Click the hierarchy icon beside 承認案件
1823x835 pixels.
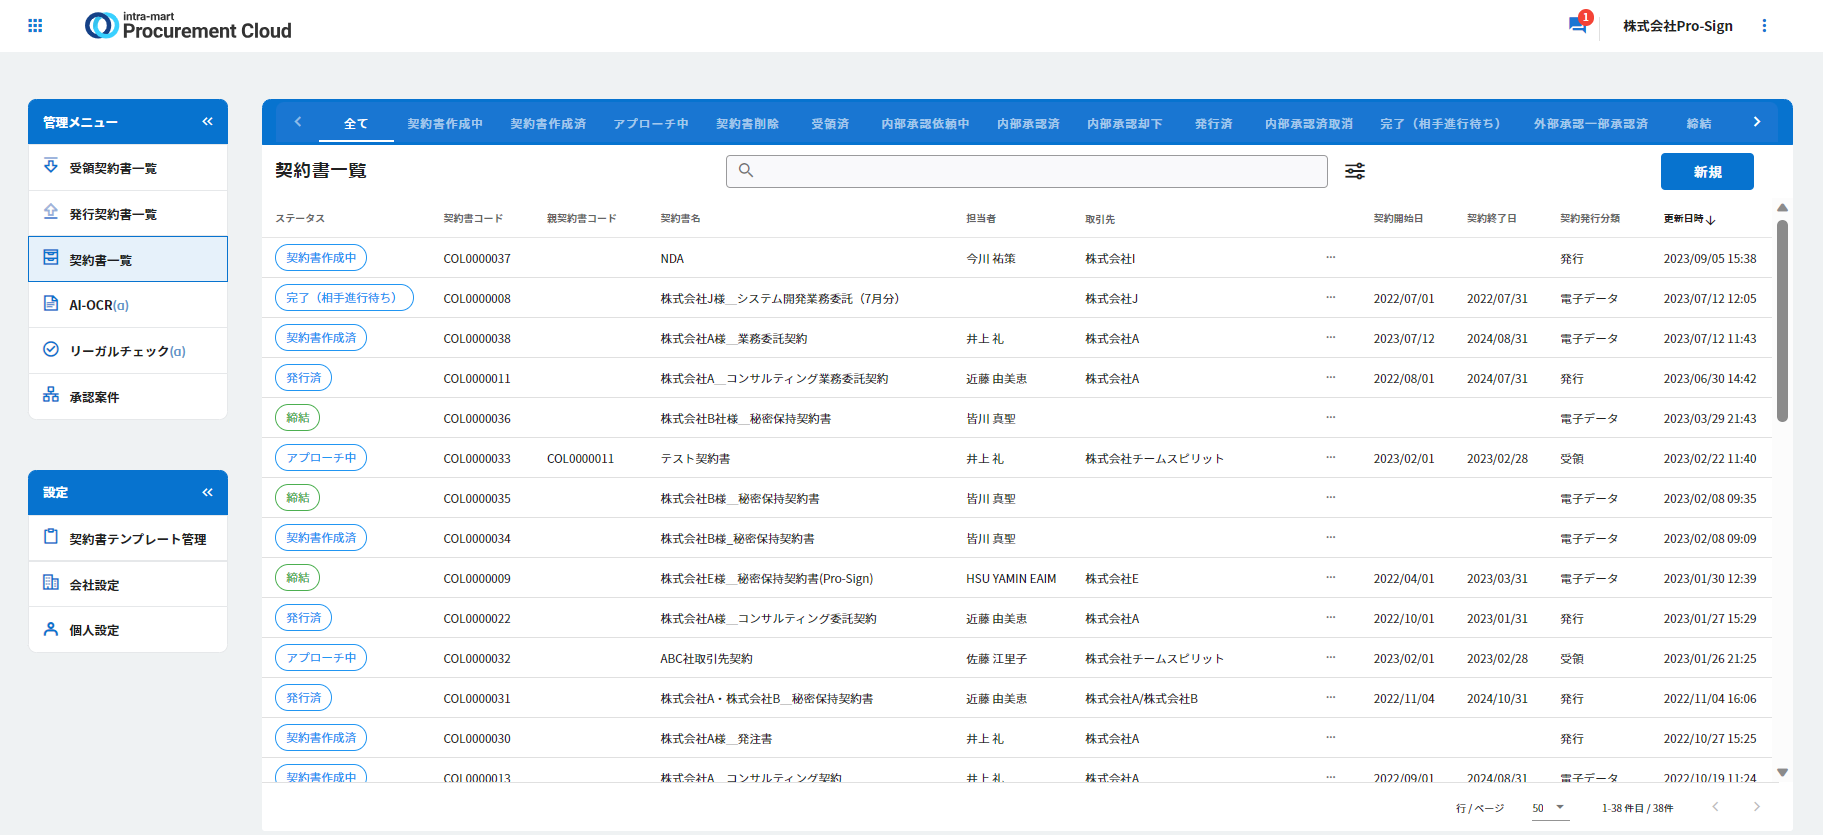point(51,395)
